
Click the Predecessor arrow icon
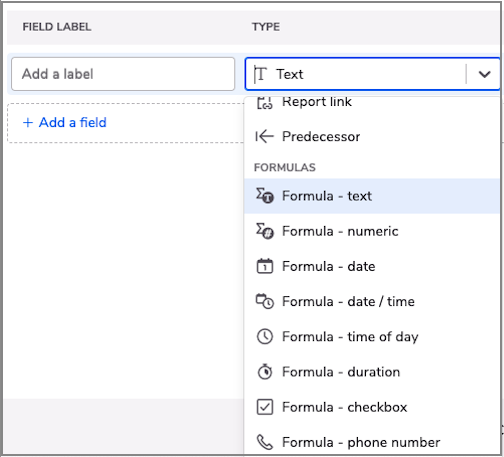265,137
